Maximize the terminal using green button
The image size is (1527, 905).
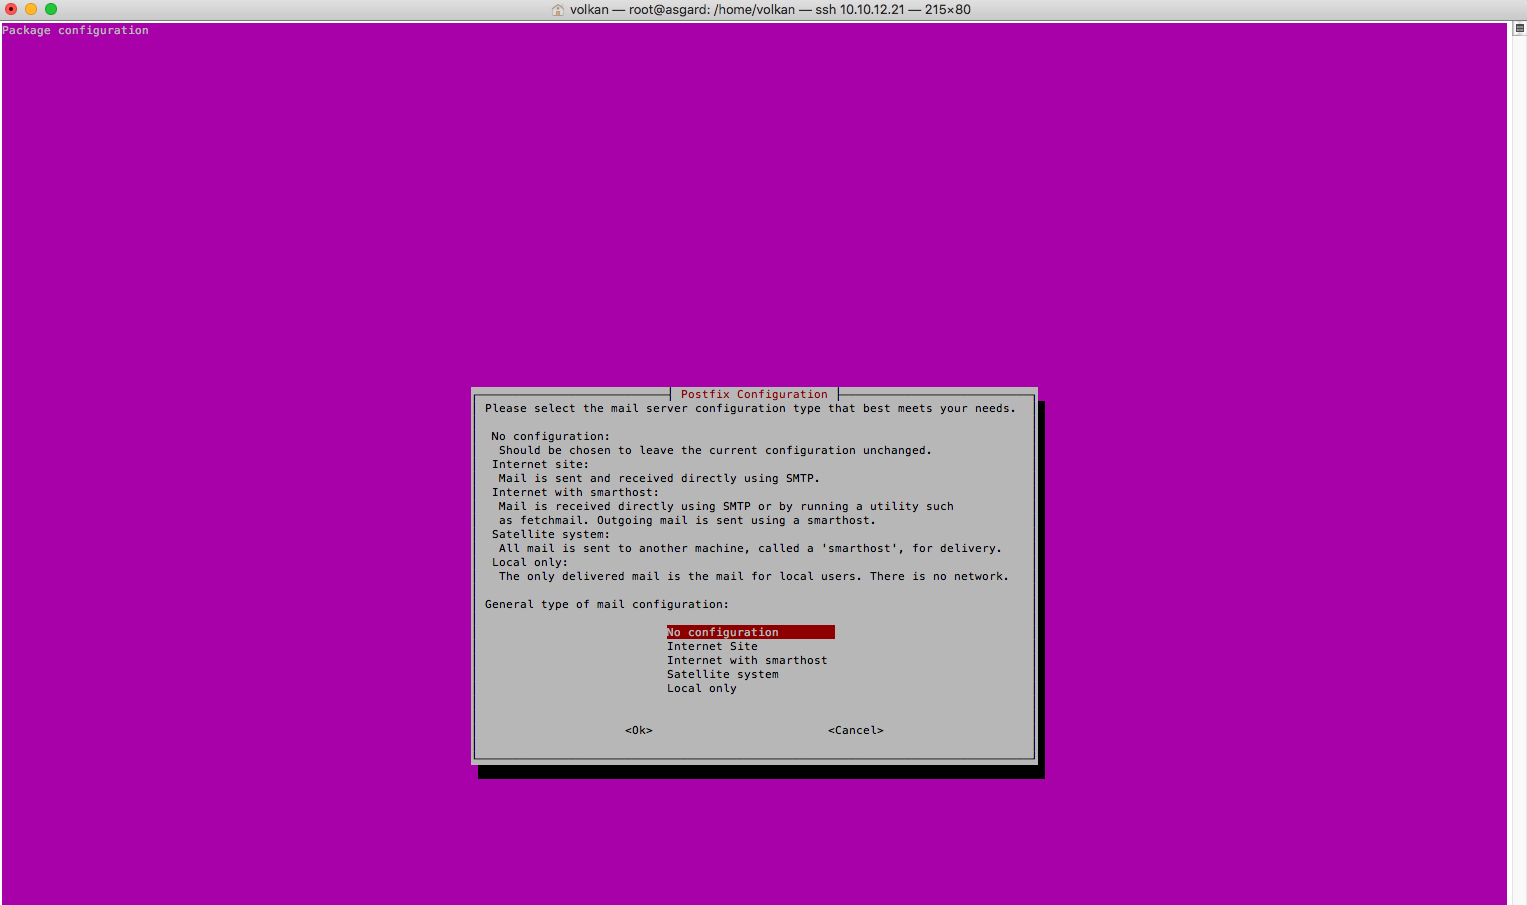(x=51, y=9)
